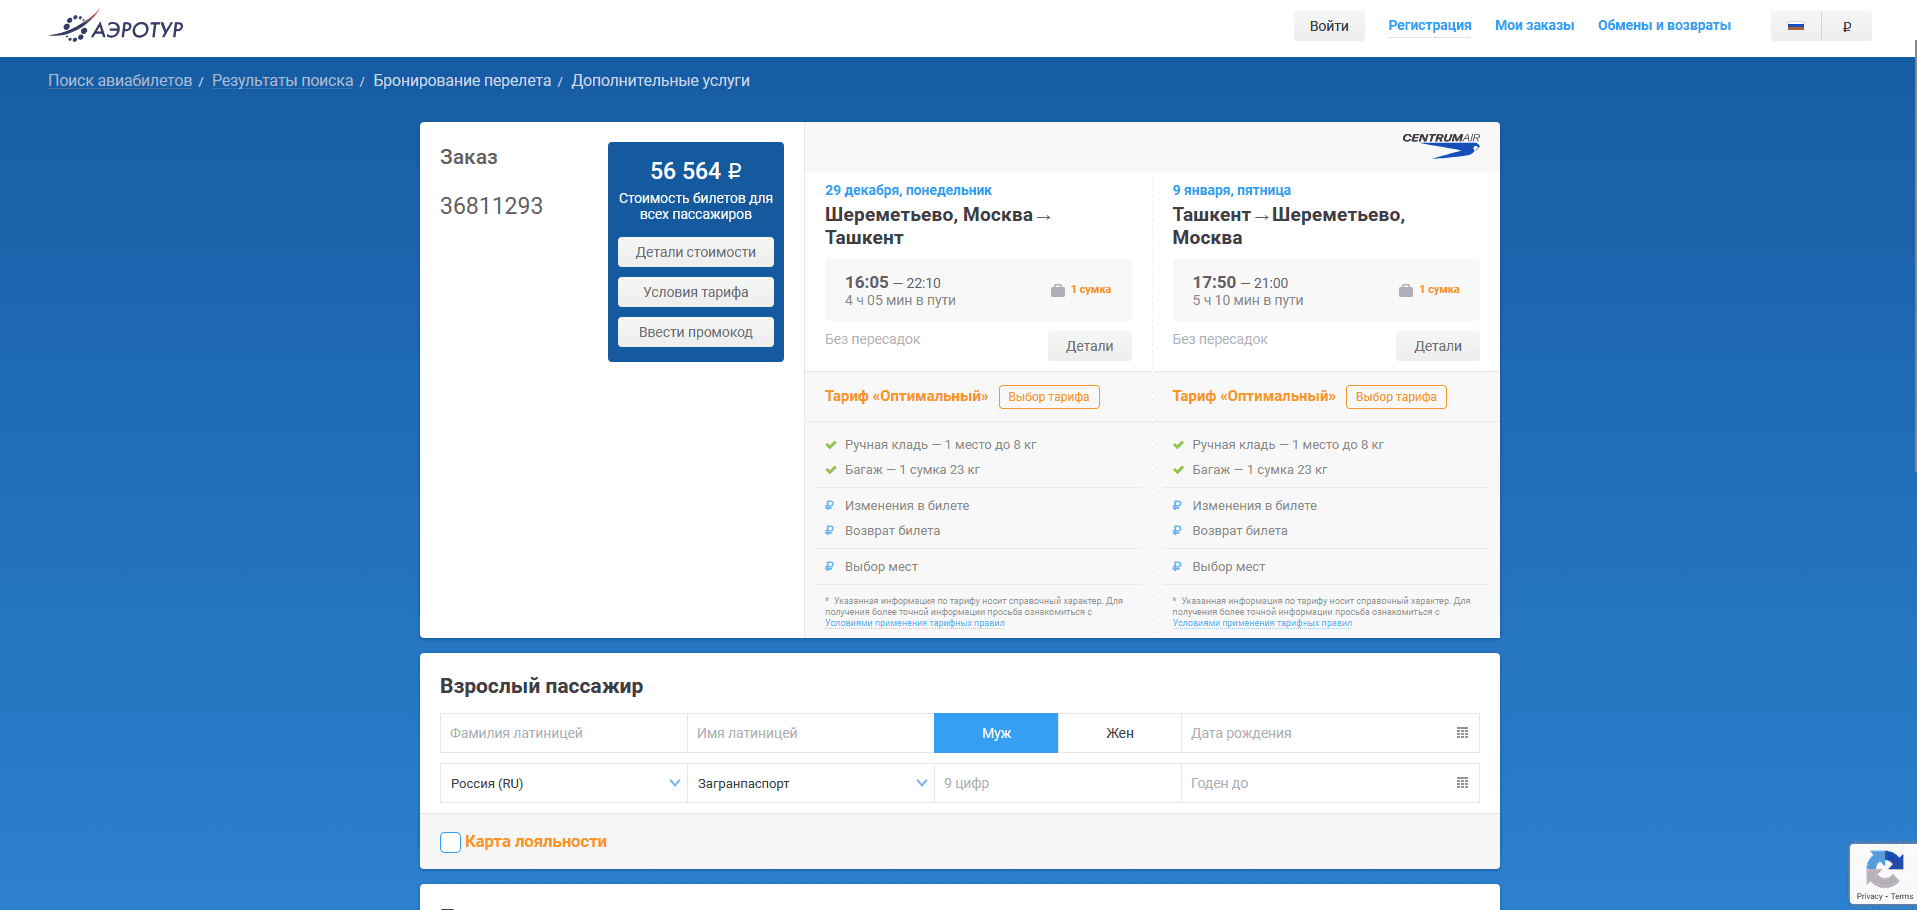Open the birth date calendar icon
The image size is (1917, 910).
(x=1462, y=733)
